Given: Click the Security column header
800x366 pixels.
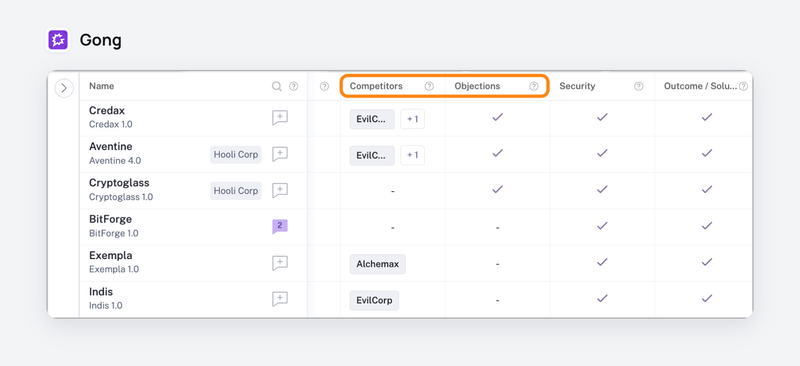Looking at the screenshot, I should 577,86.
